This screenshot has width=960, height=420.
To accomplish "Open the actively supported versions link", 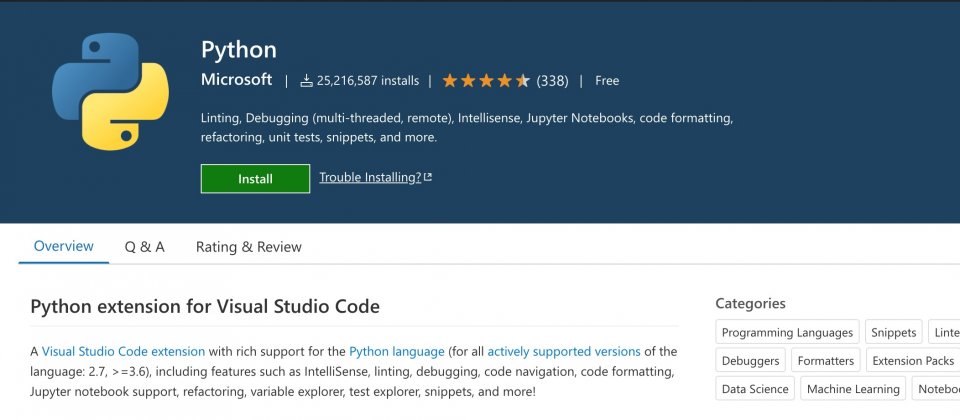I will pyautogui.click(x=564, y=351).
